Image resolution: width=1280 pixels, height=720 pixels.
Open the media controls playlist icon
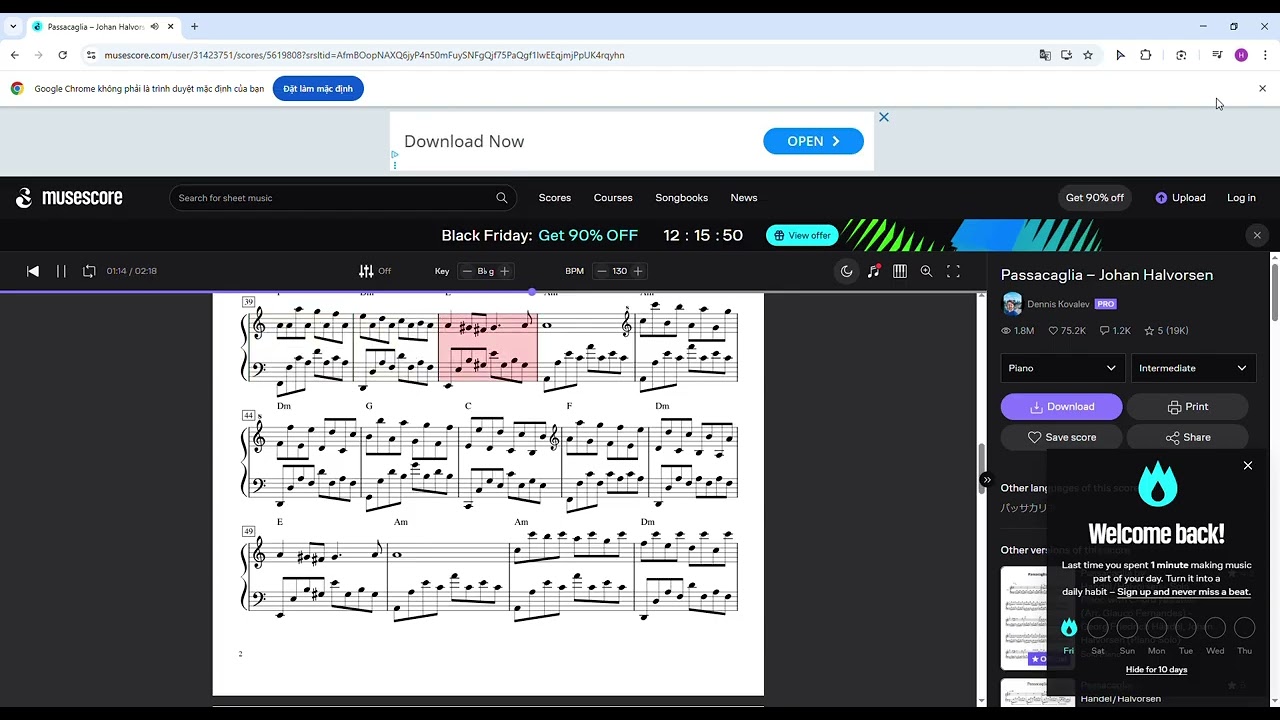point(1217,55)
